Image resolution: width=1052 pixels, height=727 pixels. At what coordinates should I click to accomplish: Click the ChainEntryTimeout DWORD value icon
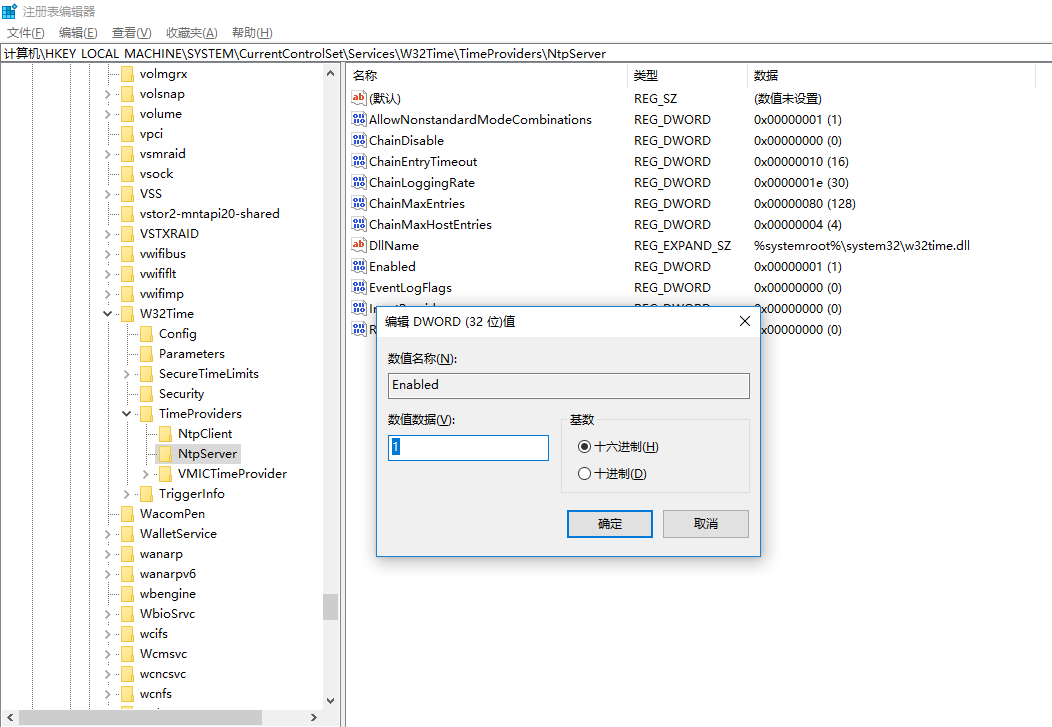359,161
